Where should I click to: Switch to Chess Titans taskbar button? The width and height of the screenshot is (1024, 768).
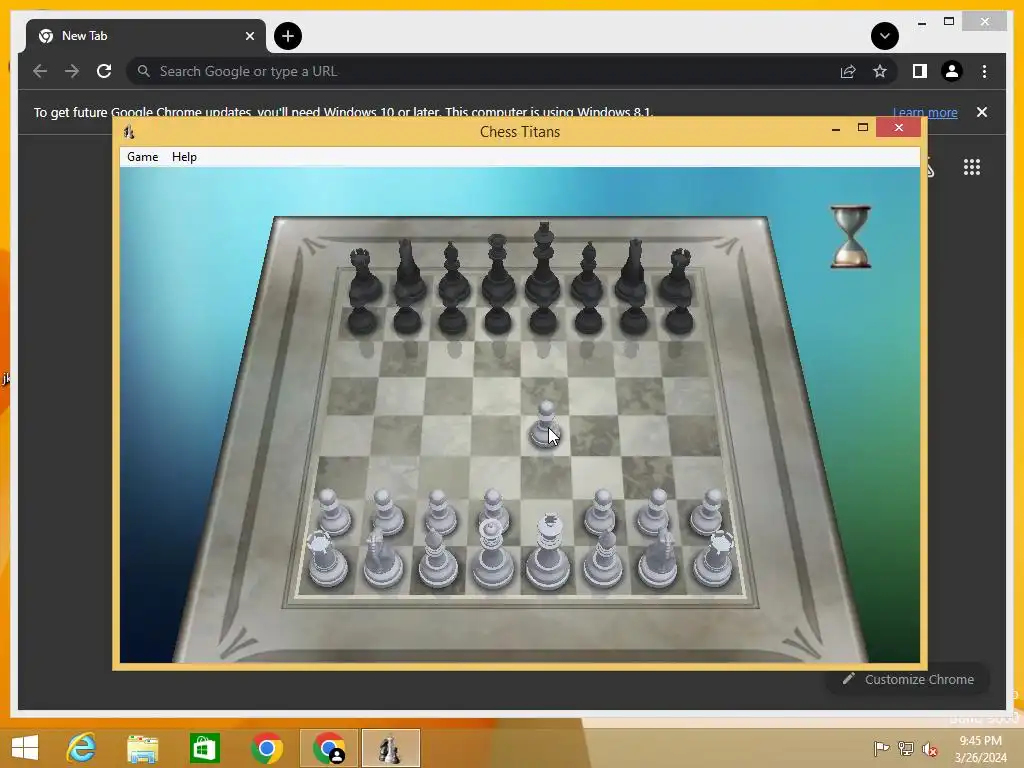point(391,748)
